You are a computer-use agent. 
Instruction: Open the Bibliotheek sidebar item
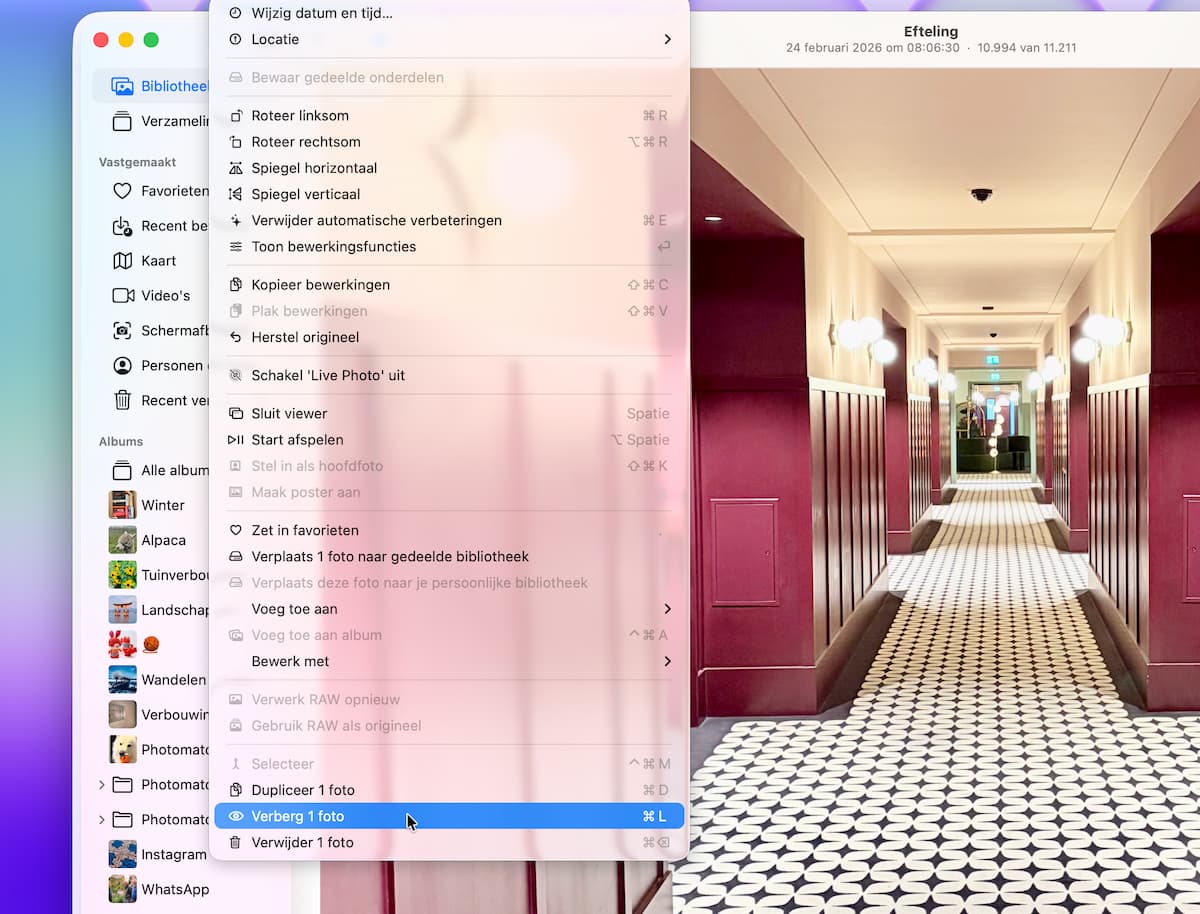pos(152,86)
